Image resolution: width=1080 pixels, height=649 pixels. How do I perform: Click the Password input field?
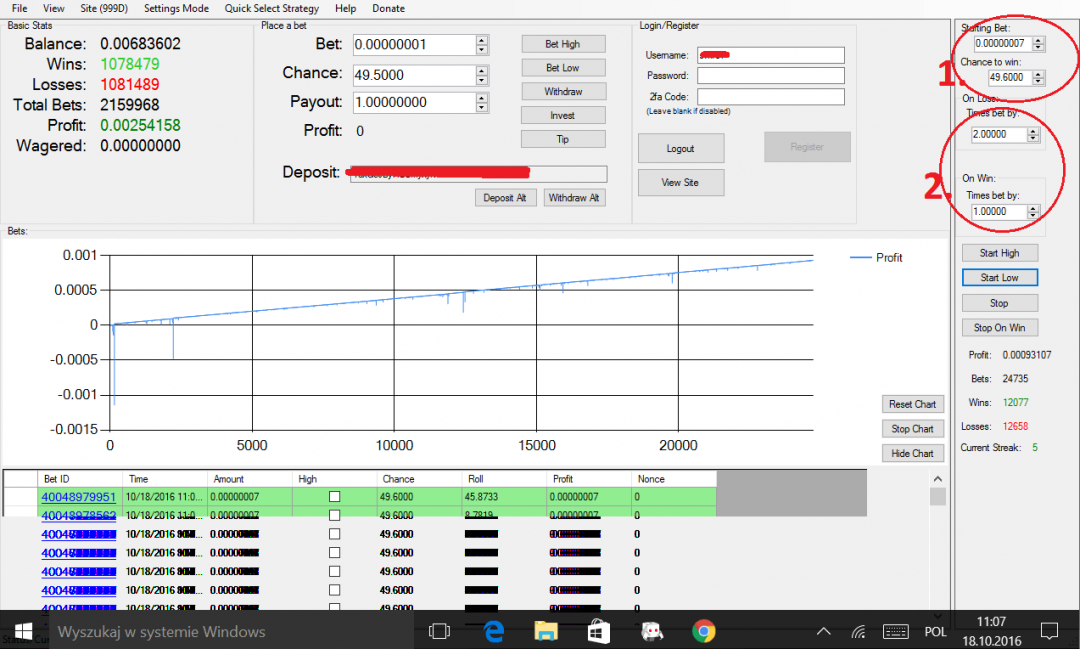click(770, 76)
